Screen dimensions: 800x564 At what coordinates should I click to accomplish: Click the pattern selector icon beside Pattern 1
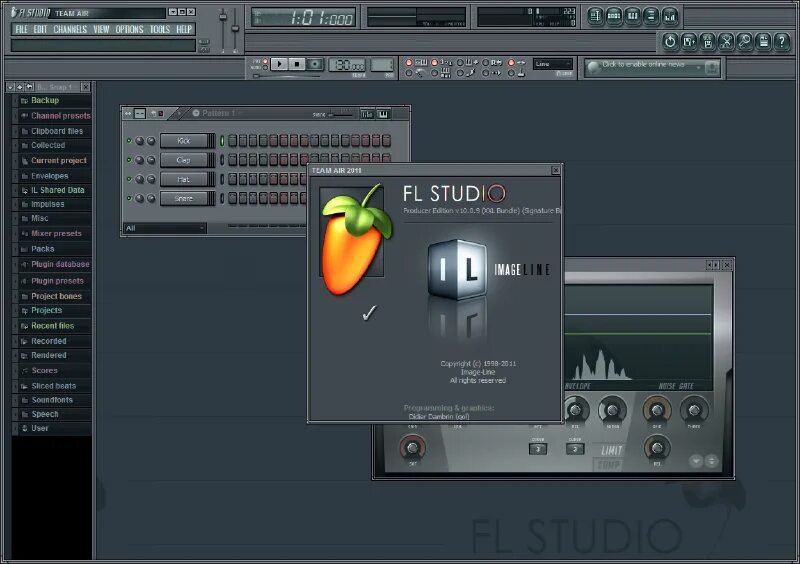196,113
